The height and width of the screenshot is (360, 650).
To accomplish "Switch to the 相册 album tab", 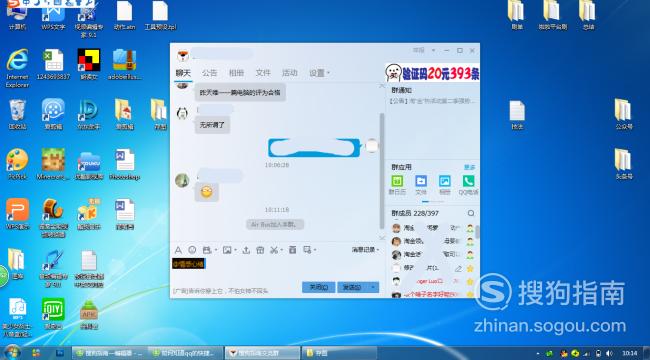I will [236, 73].
